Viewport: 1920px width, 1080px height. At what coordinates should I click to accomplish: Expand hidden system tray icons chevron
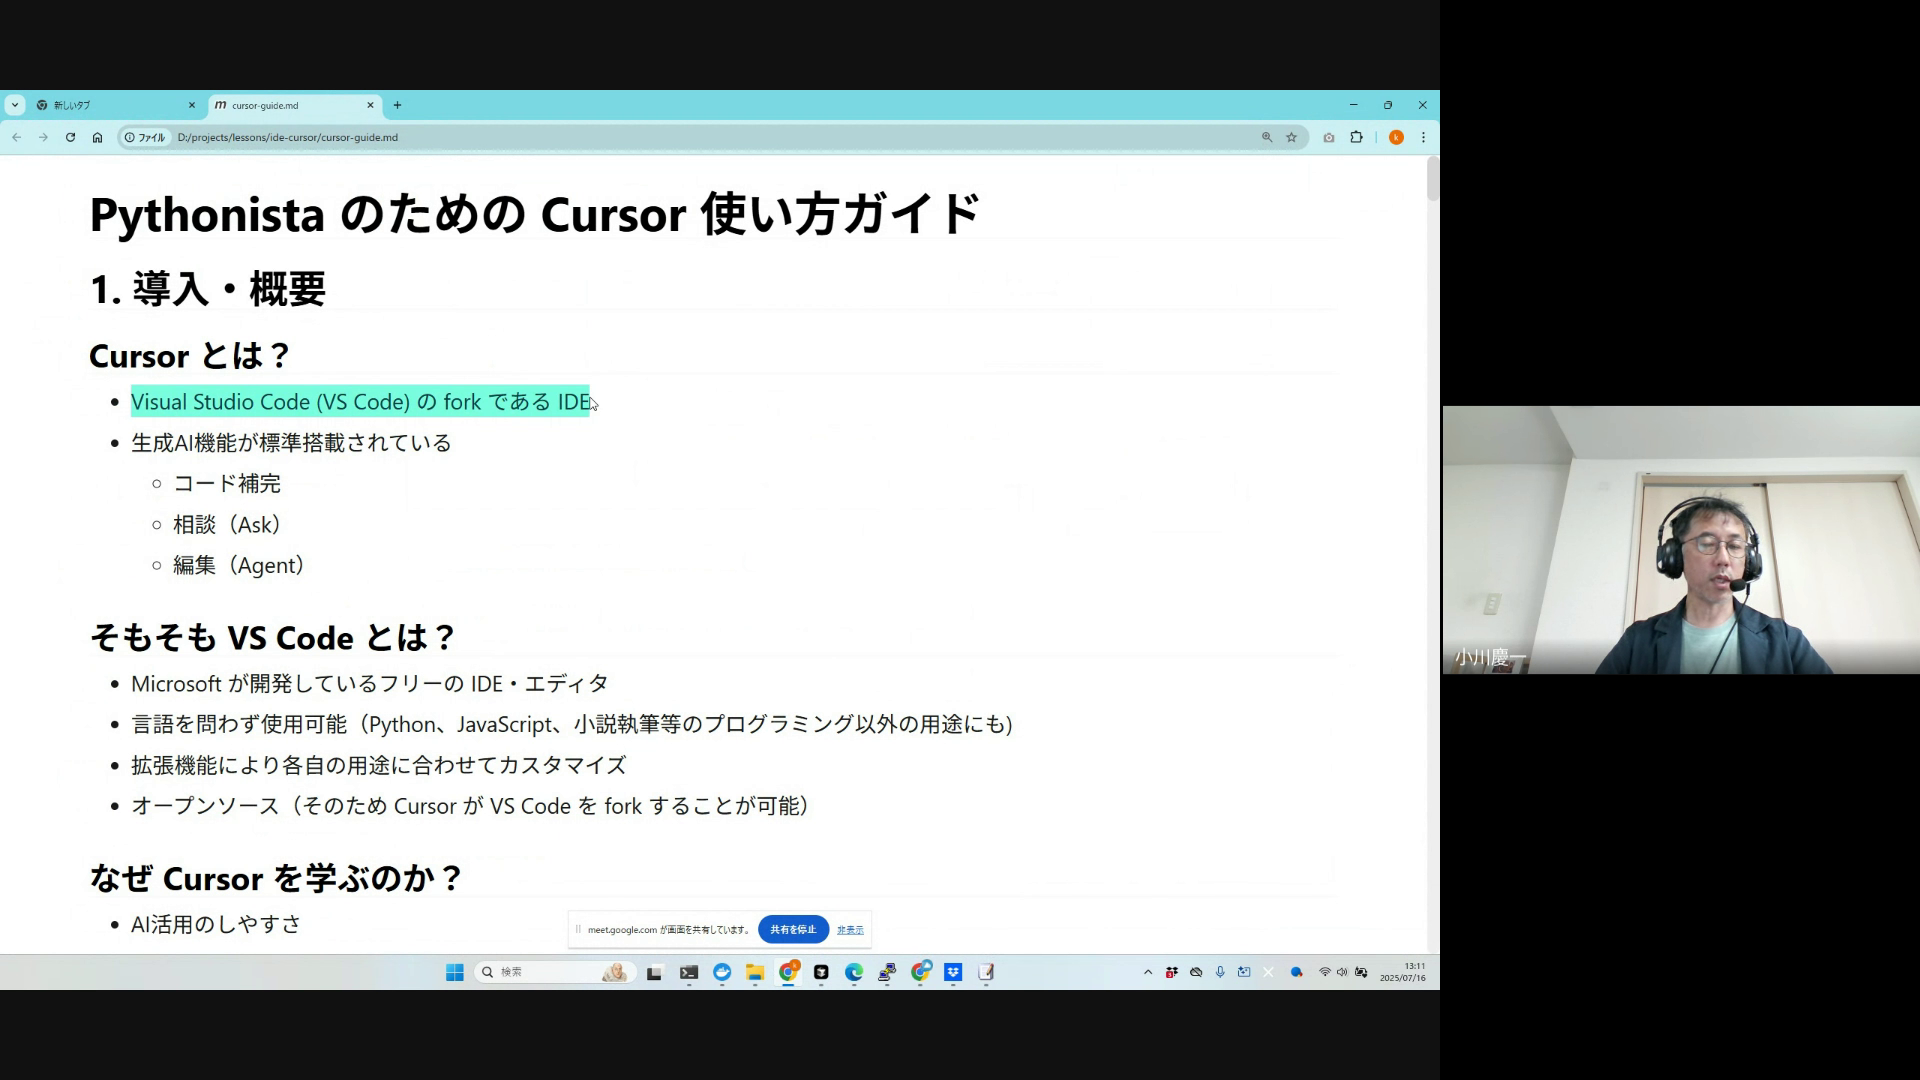pyautogui.click(x=1147, y=972)
